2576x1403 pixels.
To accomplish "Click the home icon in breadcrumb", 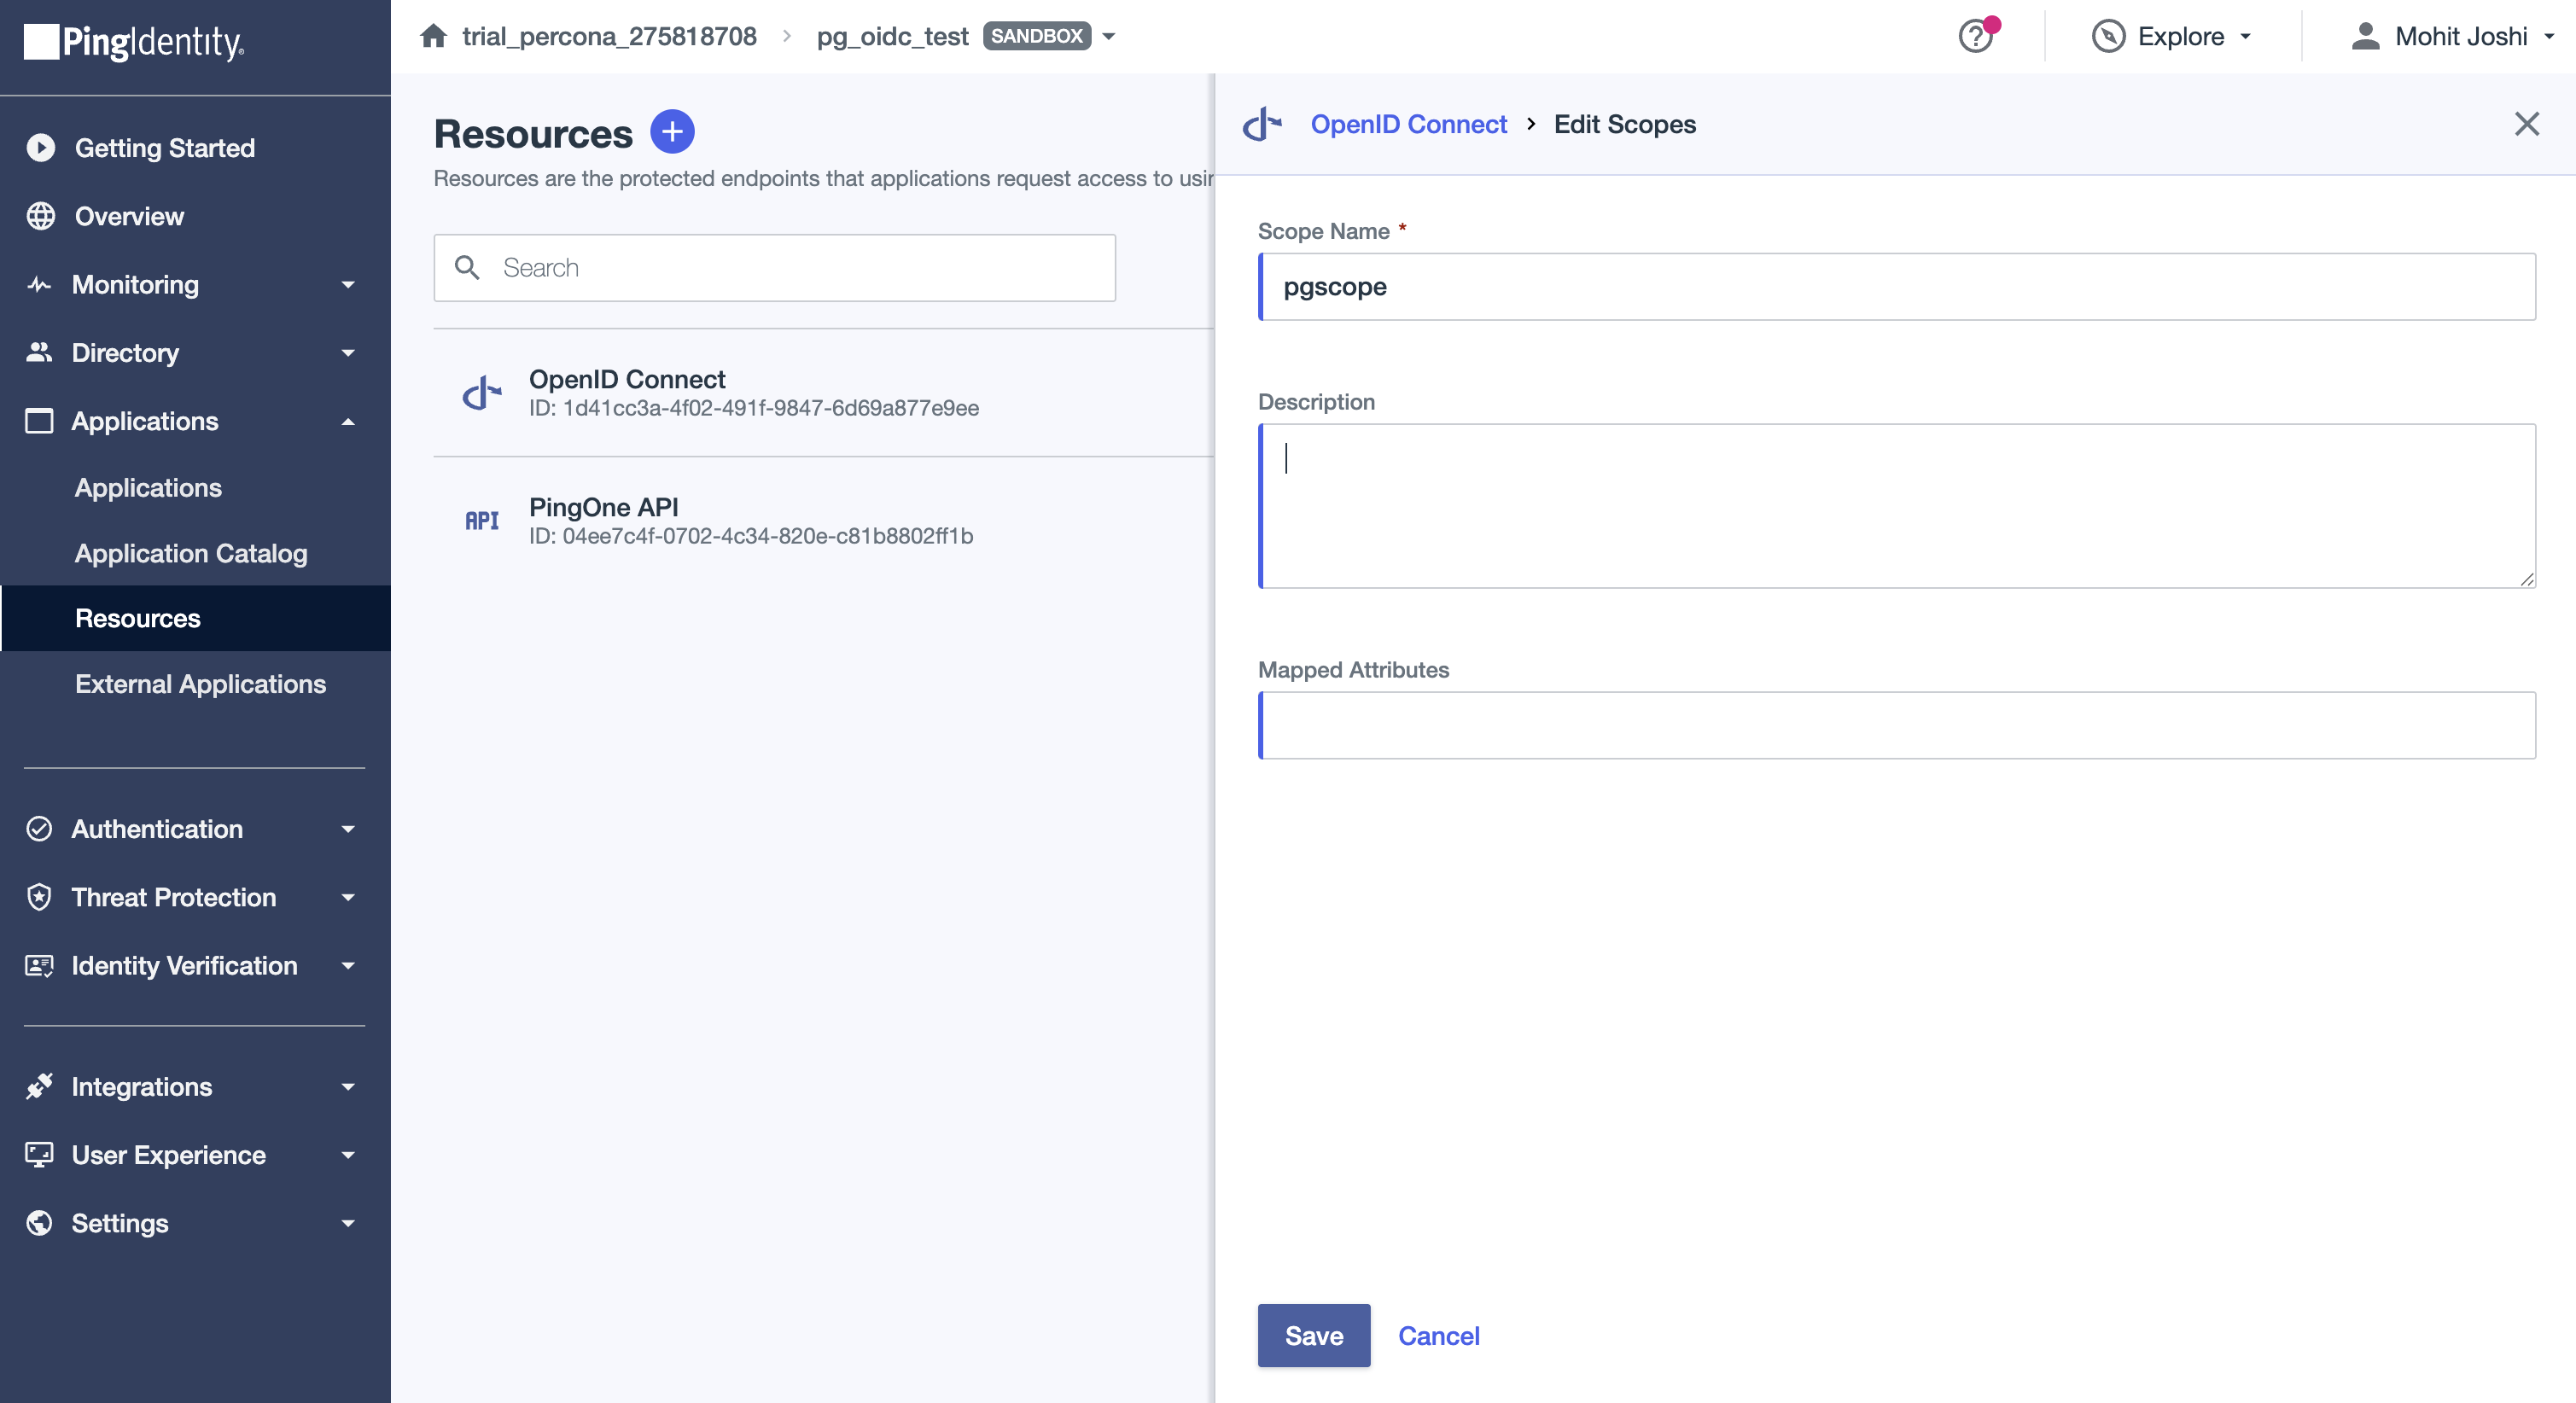I will (433, 37).
